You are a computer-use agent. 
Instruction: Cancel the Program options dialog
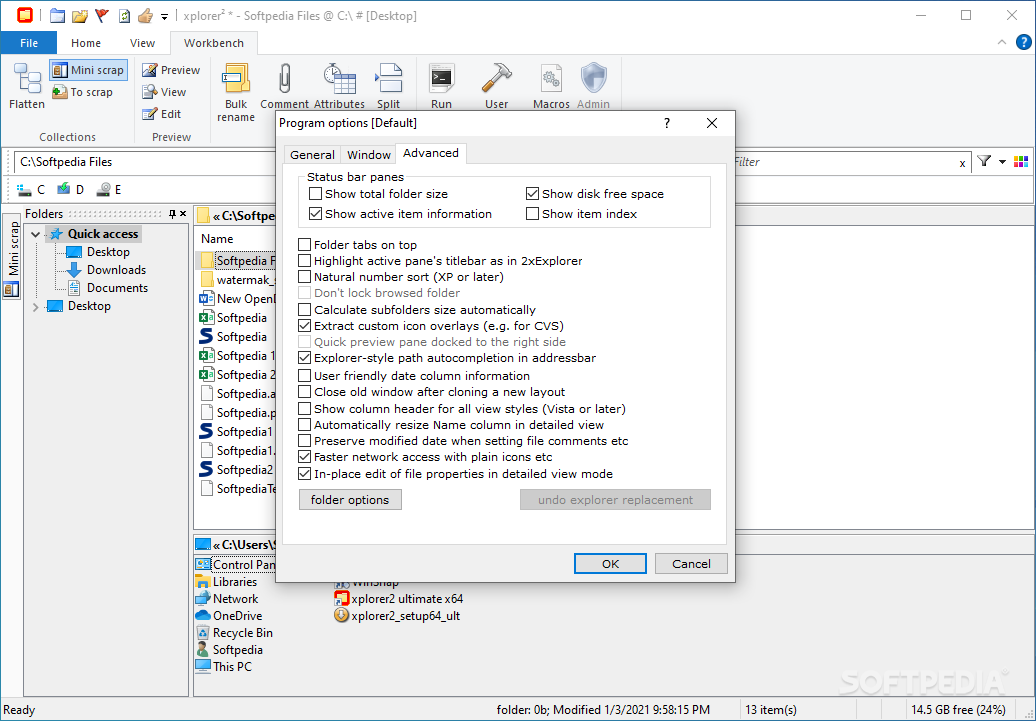[691, 564]
